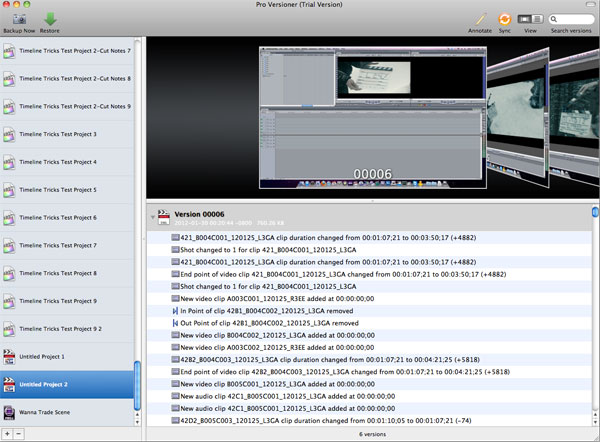
Task: Click the project sidebar scrollbar thumb
Action: (137, 385)
